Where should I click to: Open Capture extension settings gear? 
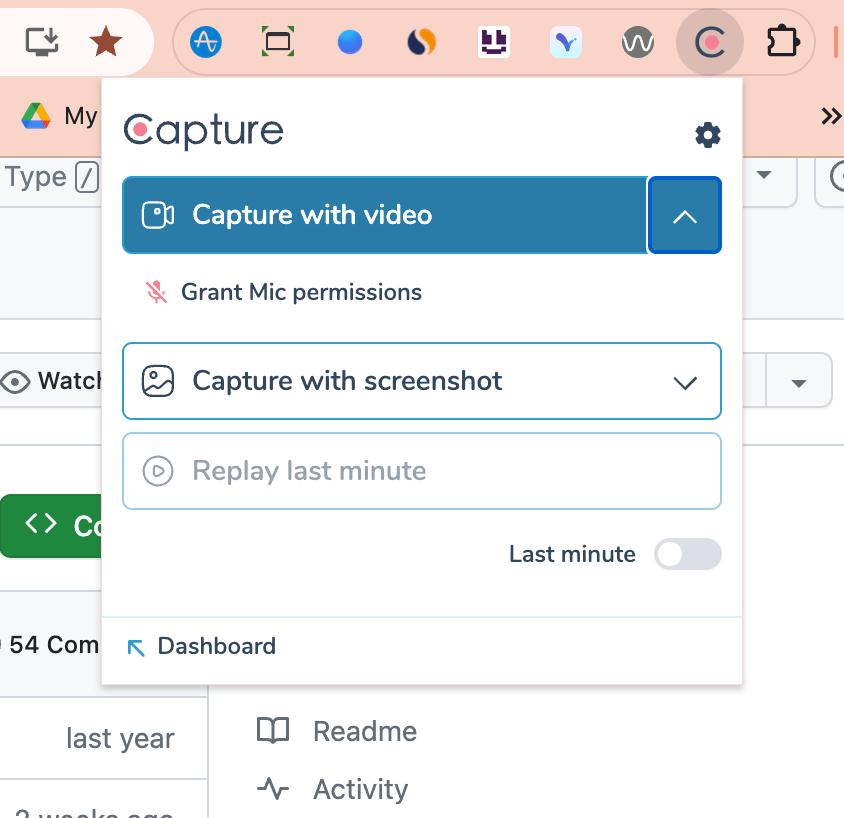pos(707,135)
